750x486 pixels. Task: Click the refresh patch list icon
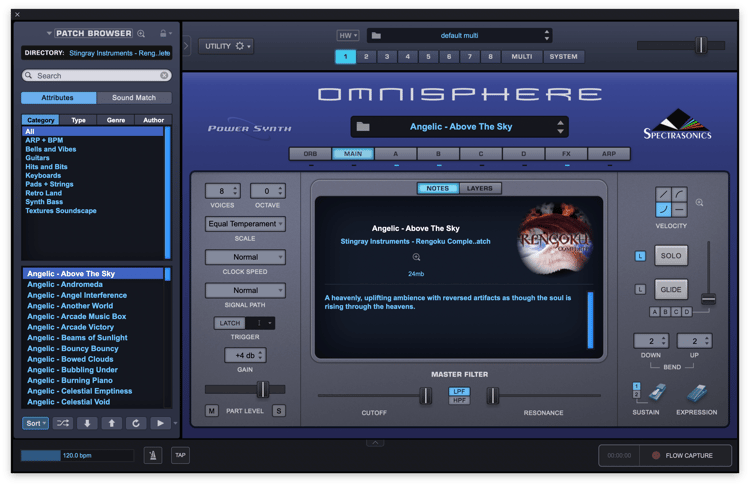(x=136, y=423)
